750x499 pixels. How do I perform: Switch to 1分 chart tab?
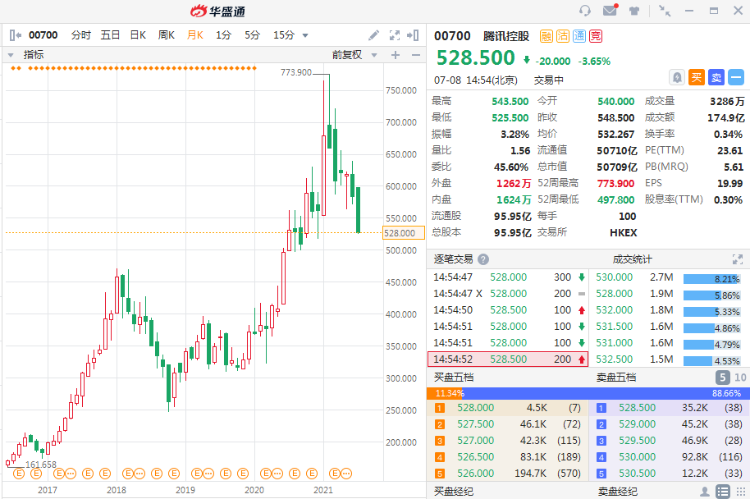(x=223, y=35)
